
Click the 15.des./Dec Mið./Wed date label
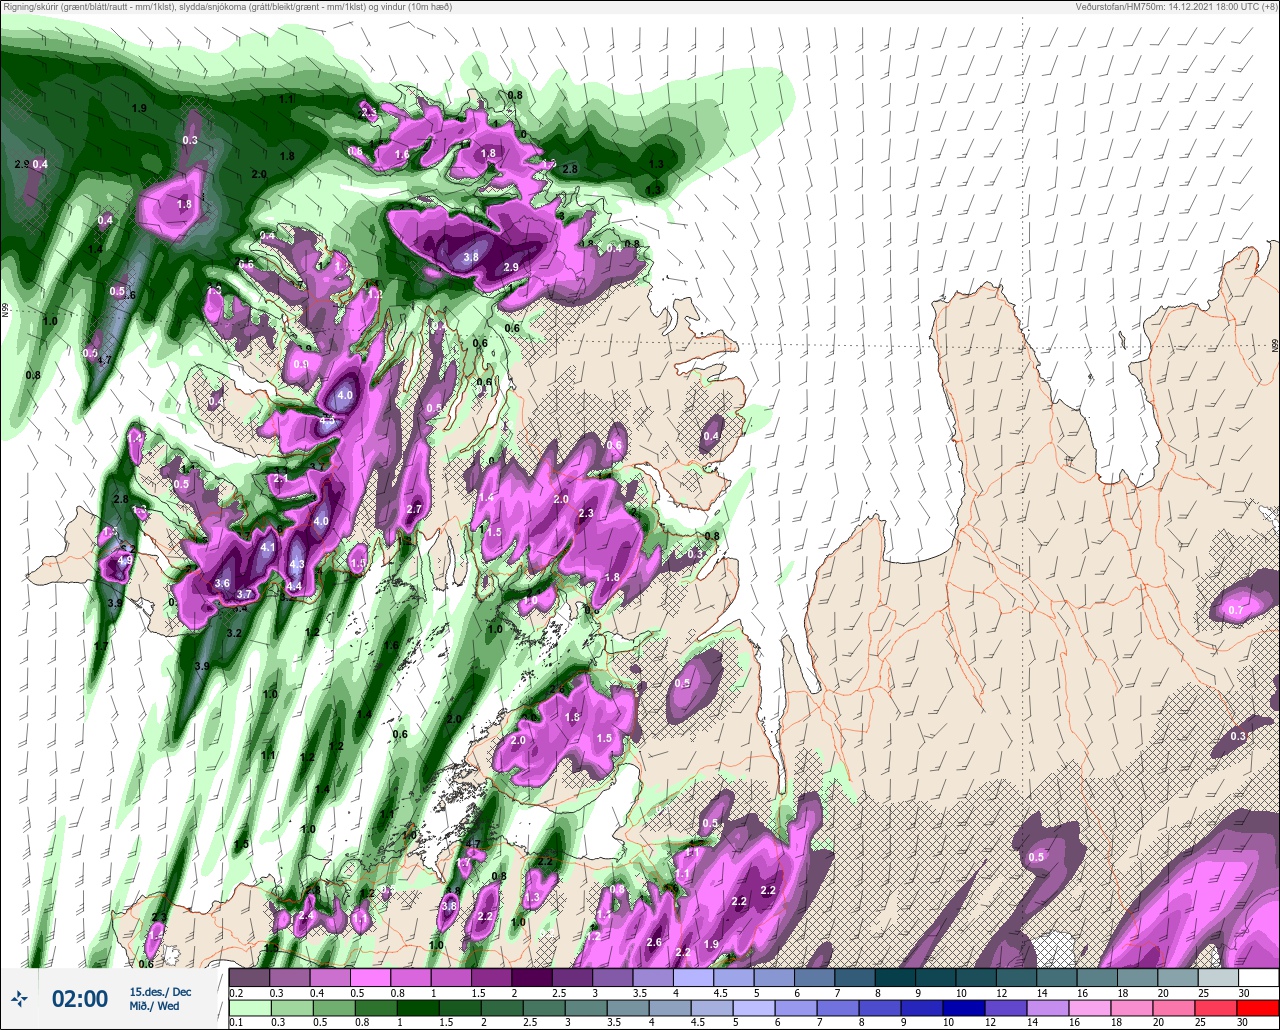[x=160, y=998]
